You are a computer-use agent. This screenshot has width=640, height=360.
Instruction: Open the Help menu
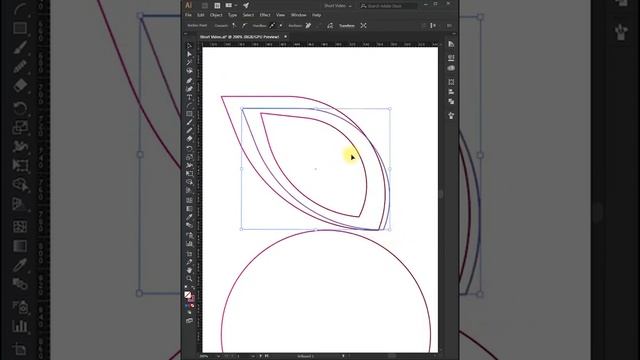316,15
